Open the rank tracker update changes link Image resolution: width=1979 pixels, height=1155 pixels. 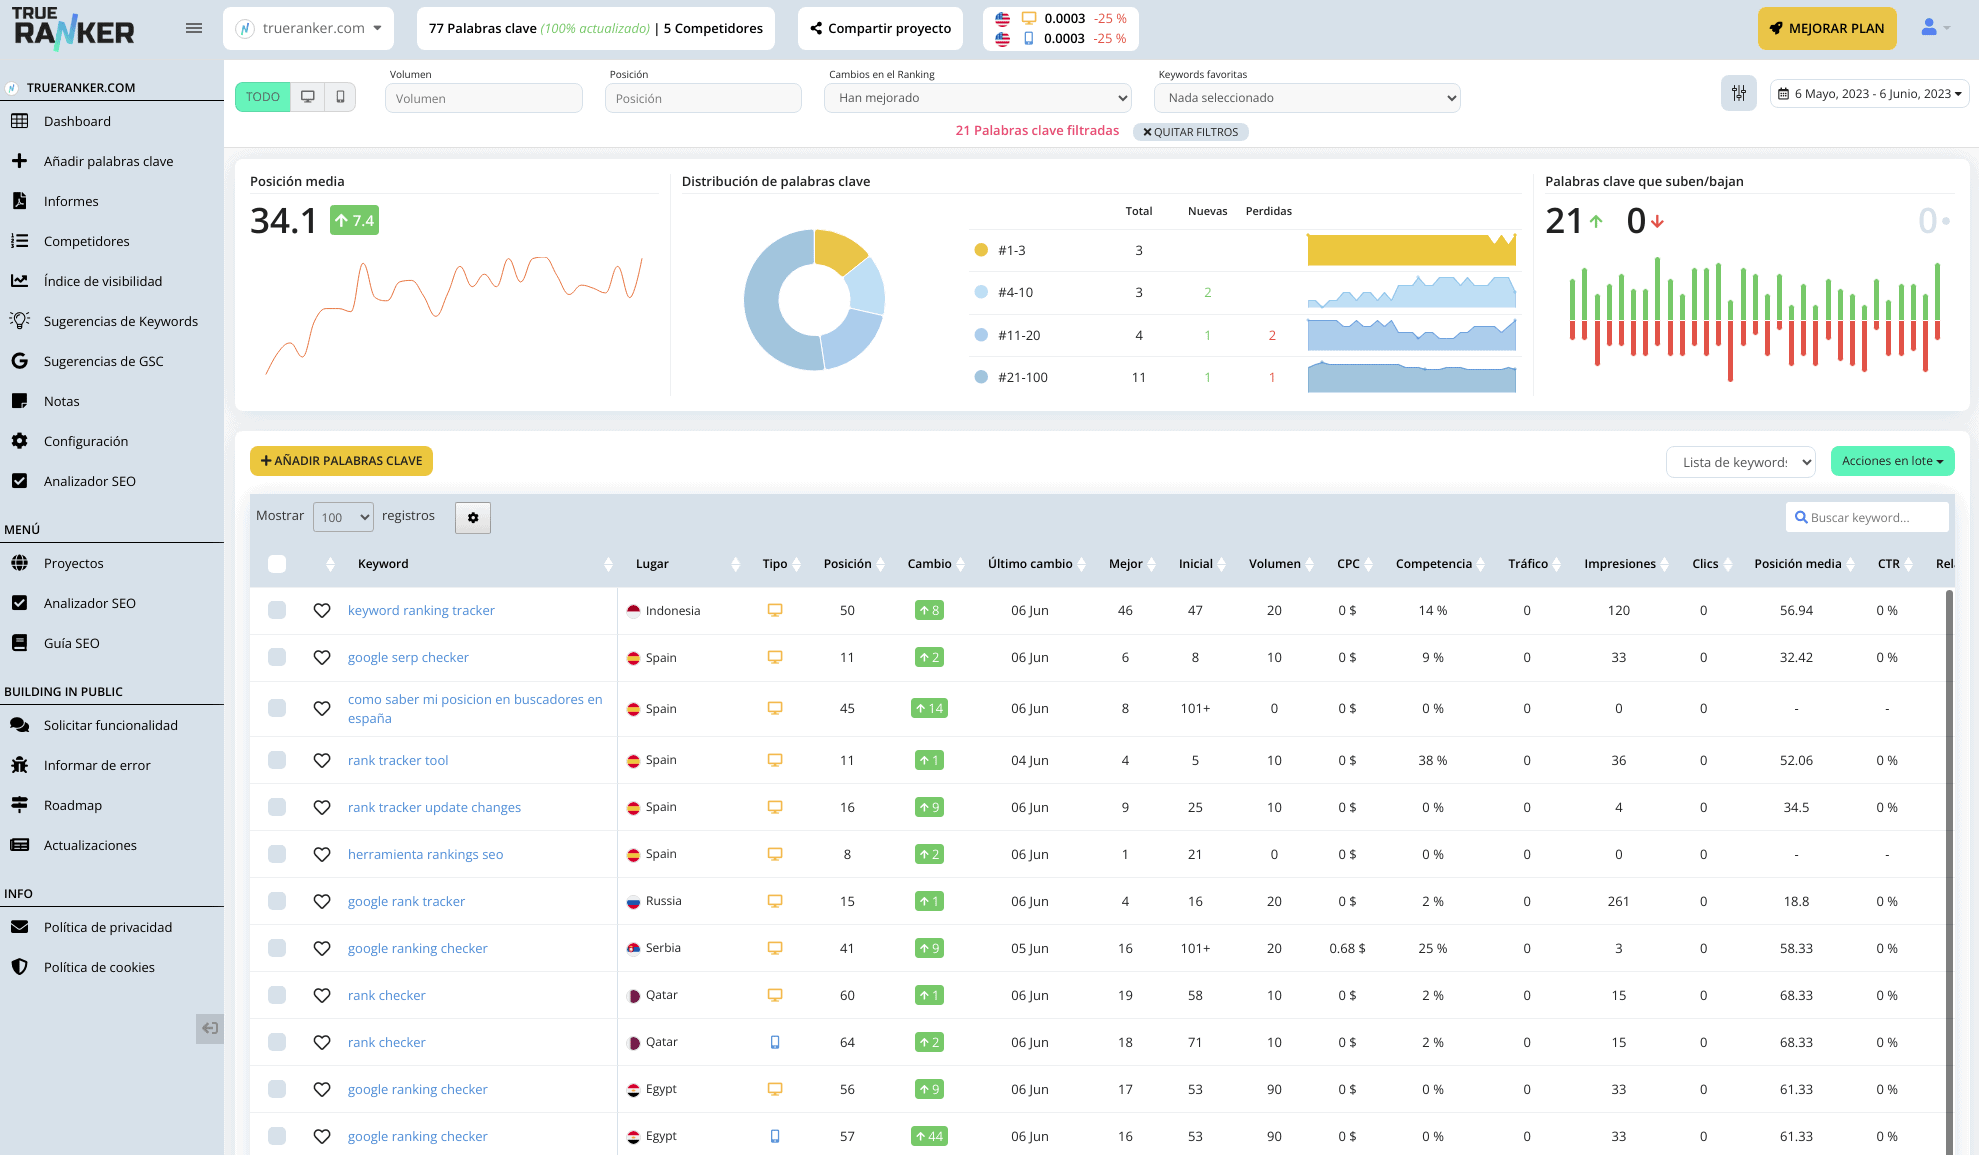click(434, 807)
